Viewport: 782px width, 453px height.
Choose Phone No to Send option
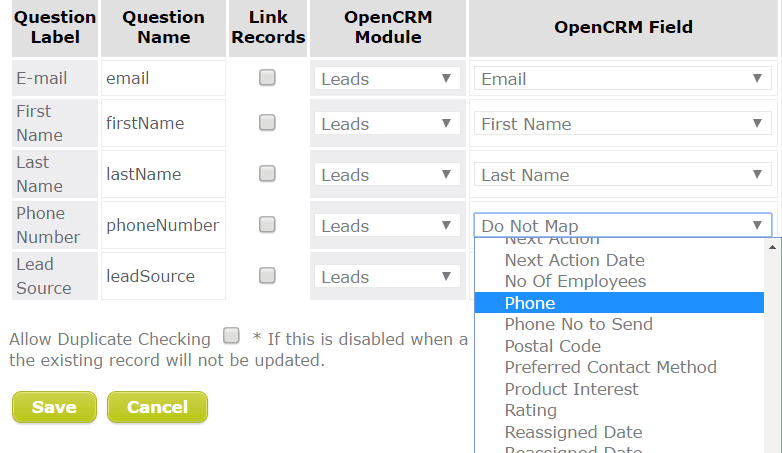[x=619, y=324]
